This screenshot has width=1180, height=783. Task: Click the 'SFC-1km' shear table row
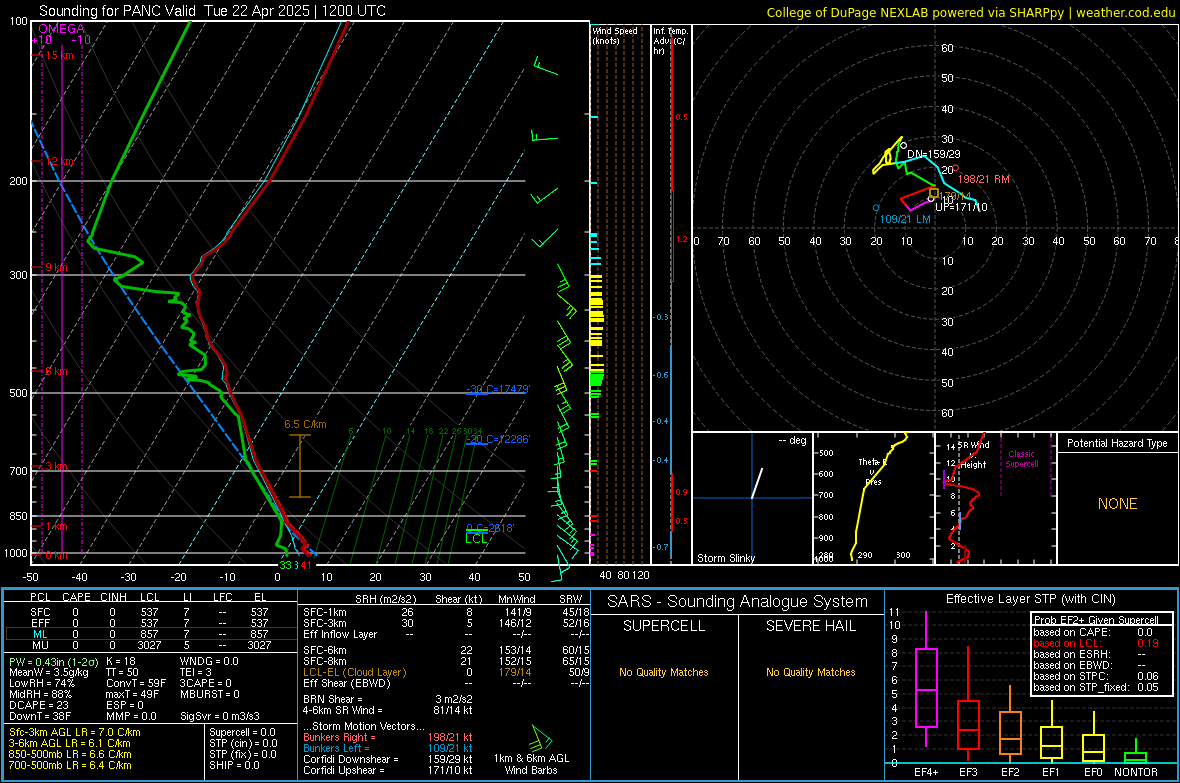click(446, 612)
